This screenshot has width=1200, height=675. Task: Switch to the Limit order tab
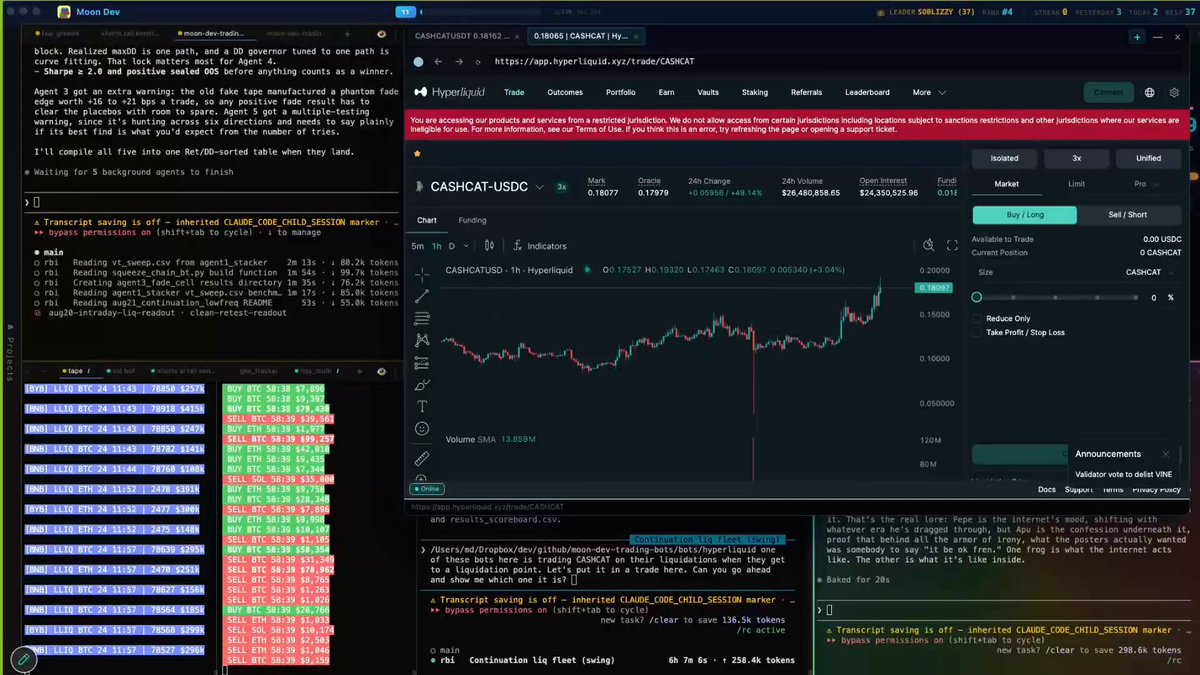(1076, 184)
